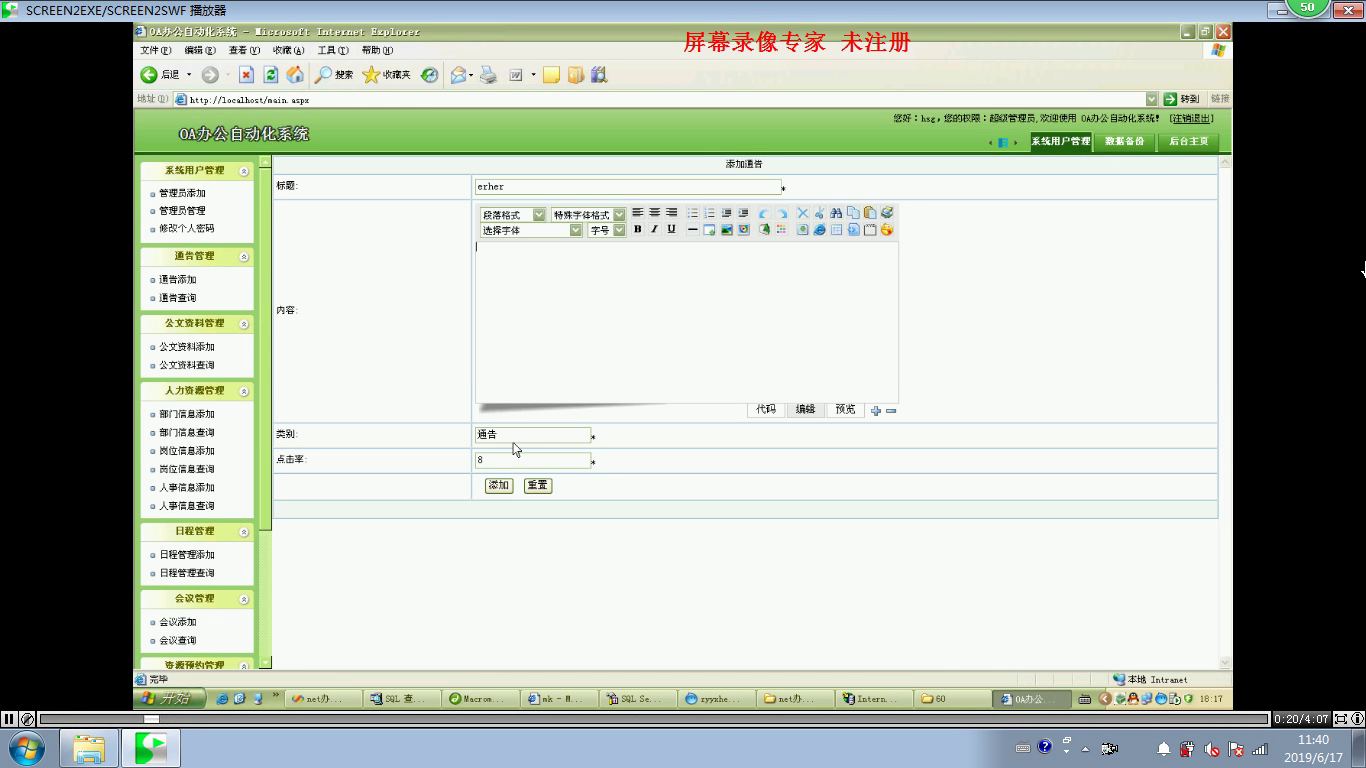Click the 注销退出 logout link
Image resolution: width=1366 pixels, height=768 pixels.
[x=1192, y=118]
